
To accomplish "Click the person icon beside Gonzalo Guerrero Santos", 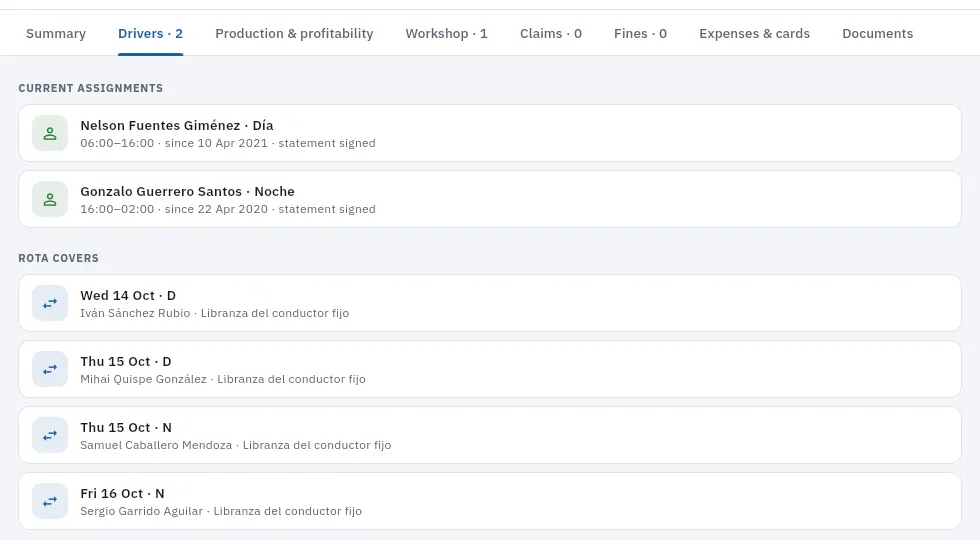I will pos(50,199).
